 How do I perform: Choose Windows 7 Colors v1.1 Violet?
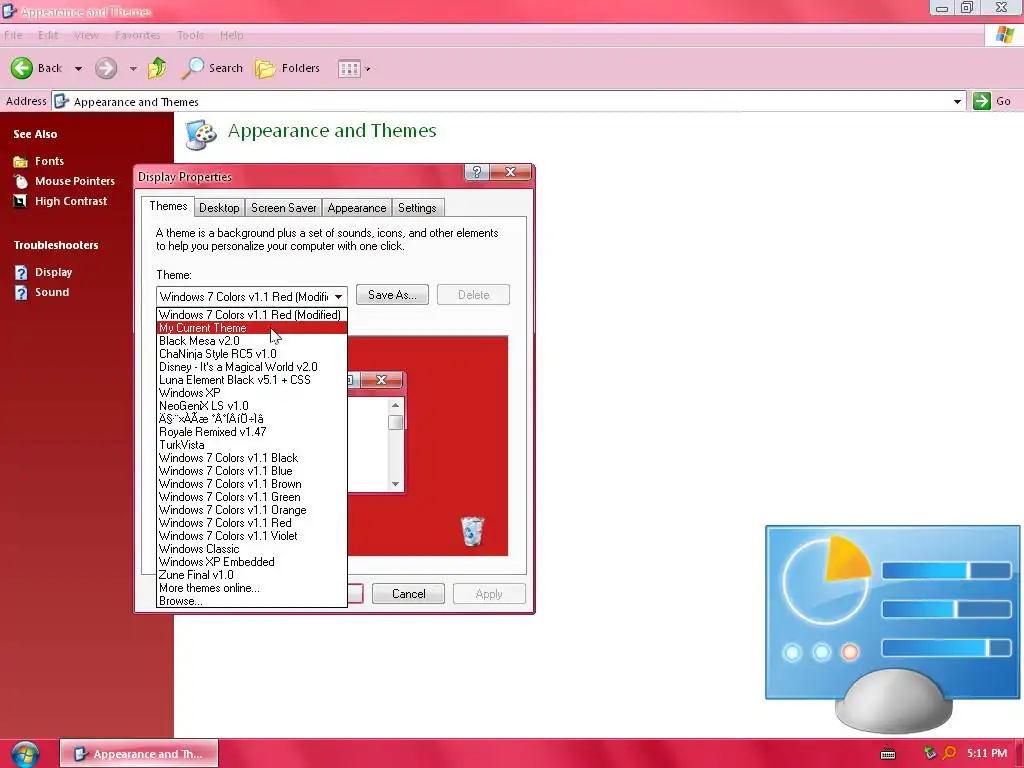(x=252, y=536)
